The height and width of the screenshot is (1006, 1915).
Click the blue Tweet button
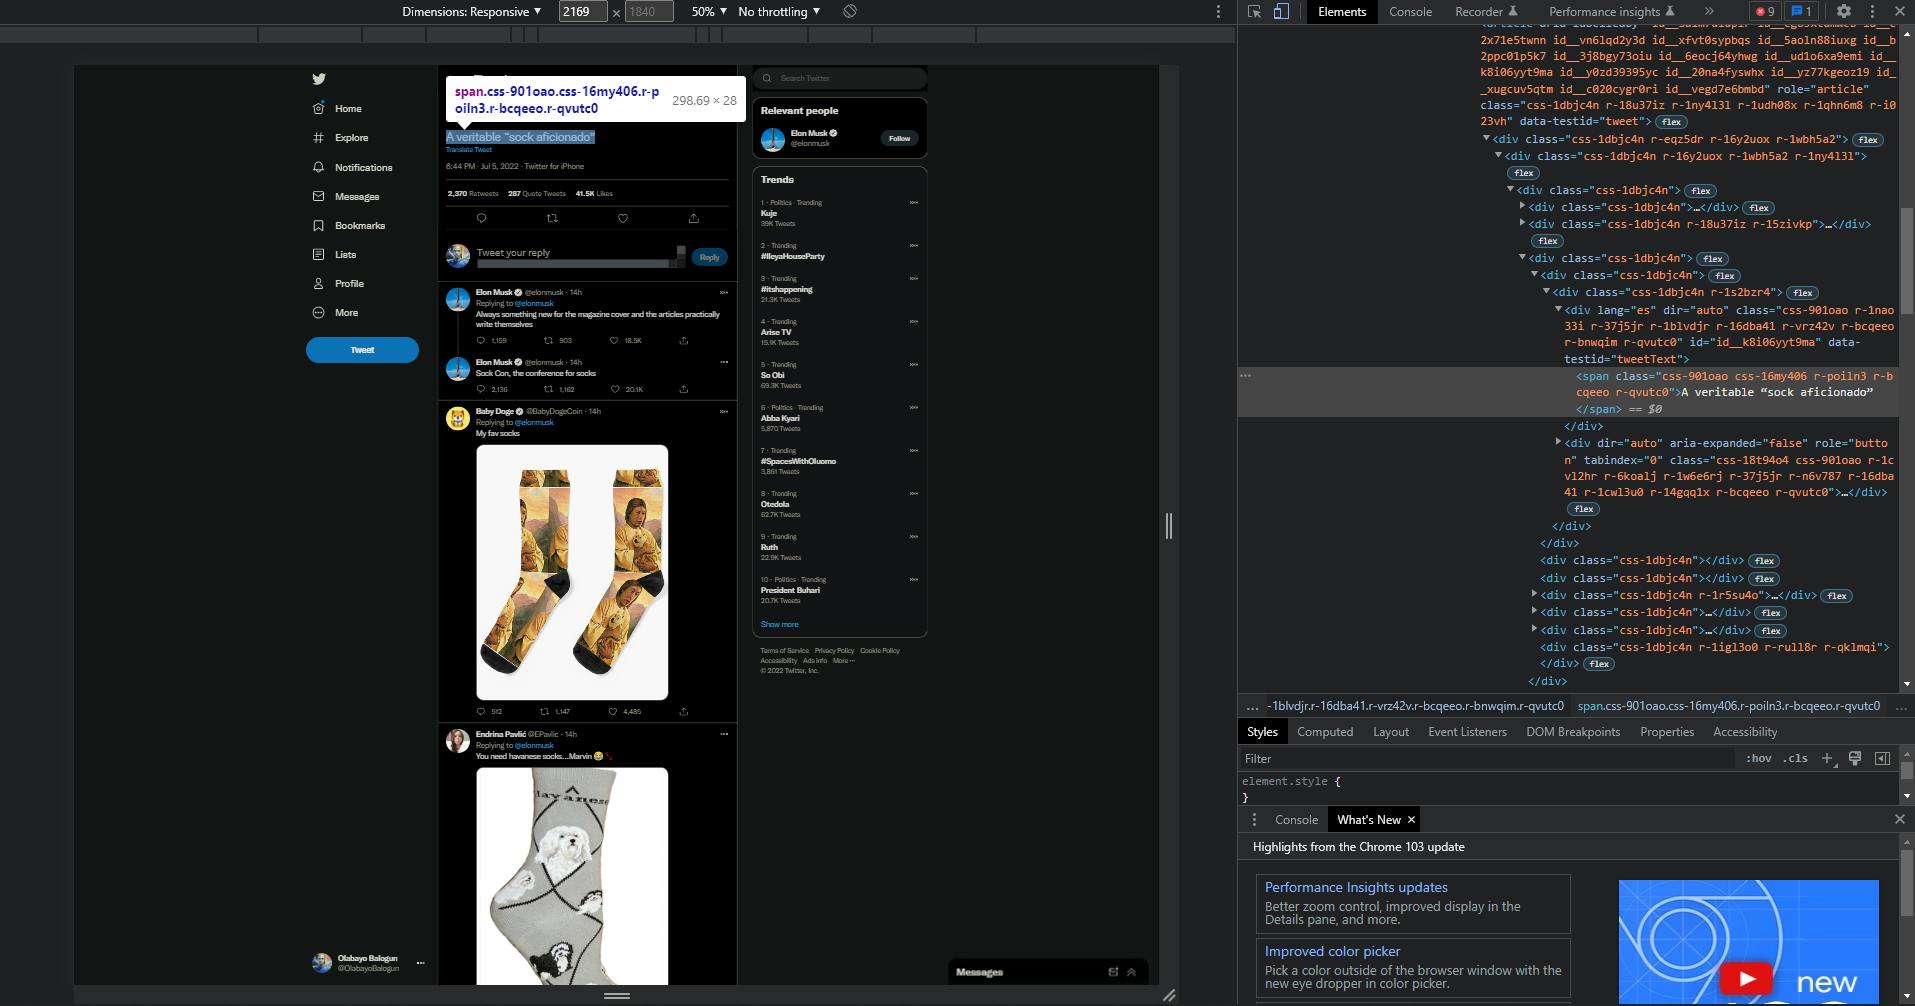[x=362, y=350]
